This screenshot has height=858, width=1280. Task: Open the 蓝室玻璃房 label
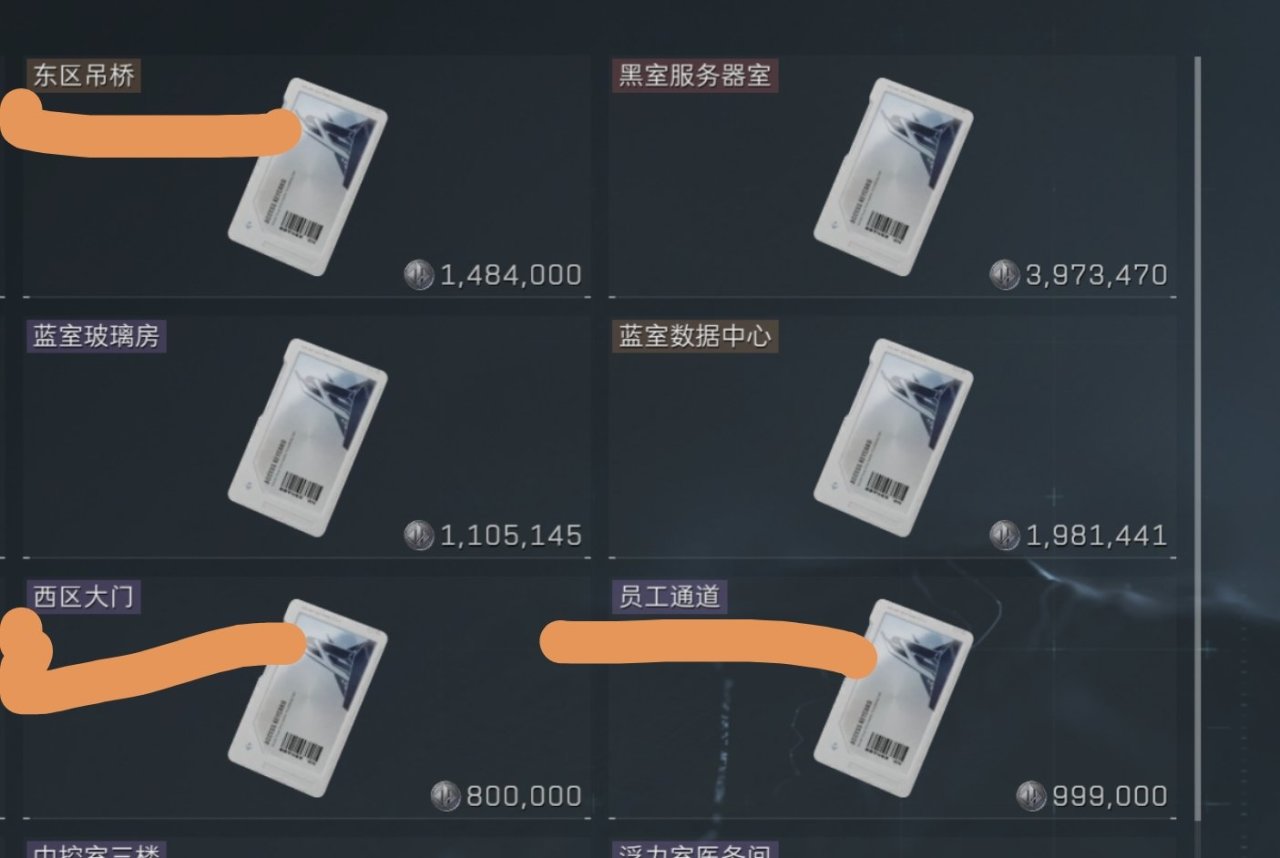point(96,336)
